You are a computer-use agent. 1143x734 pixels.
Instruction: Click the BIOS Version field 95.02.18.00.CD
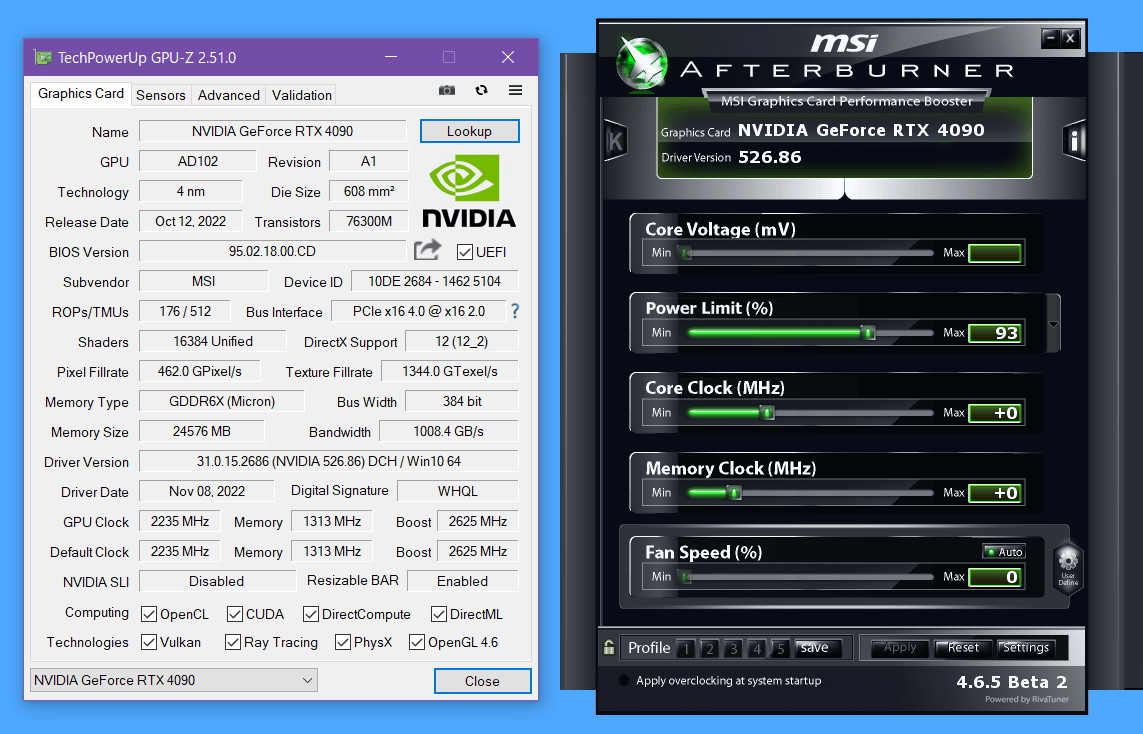coord(273,251)
